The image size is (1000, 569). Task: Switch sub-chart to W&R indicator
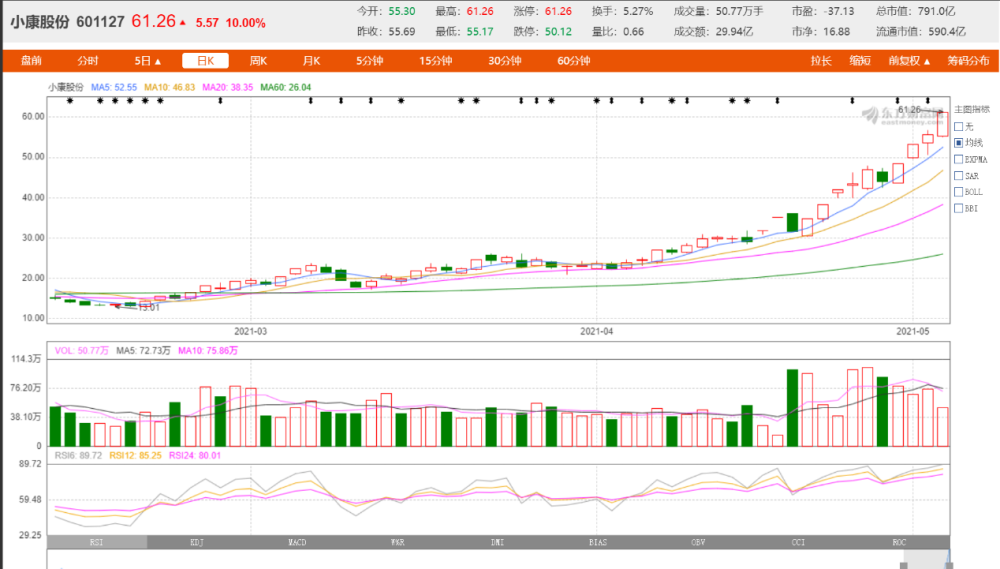[397, 542]
